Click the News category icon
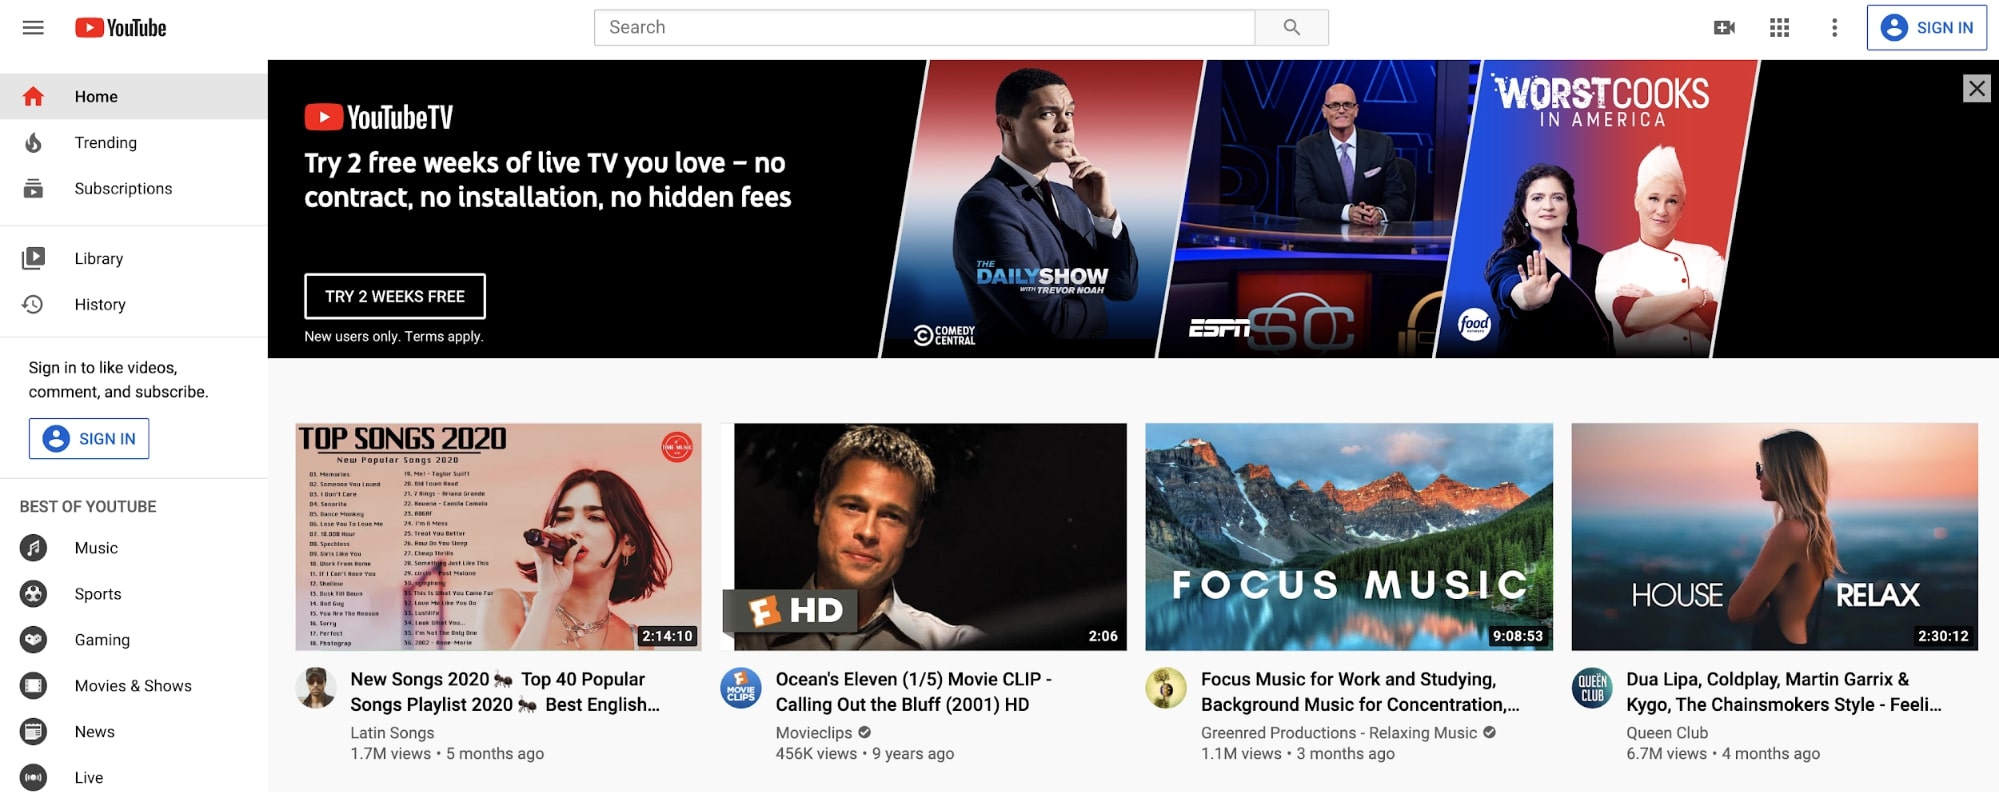This screenshot has width=1999, height=793. 33,732
